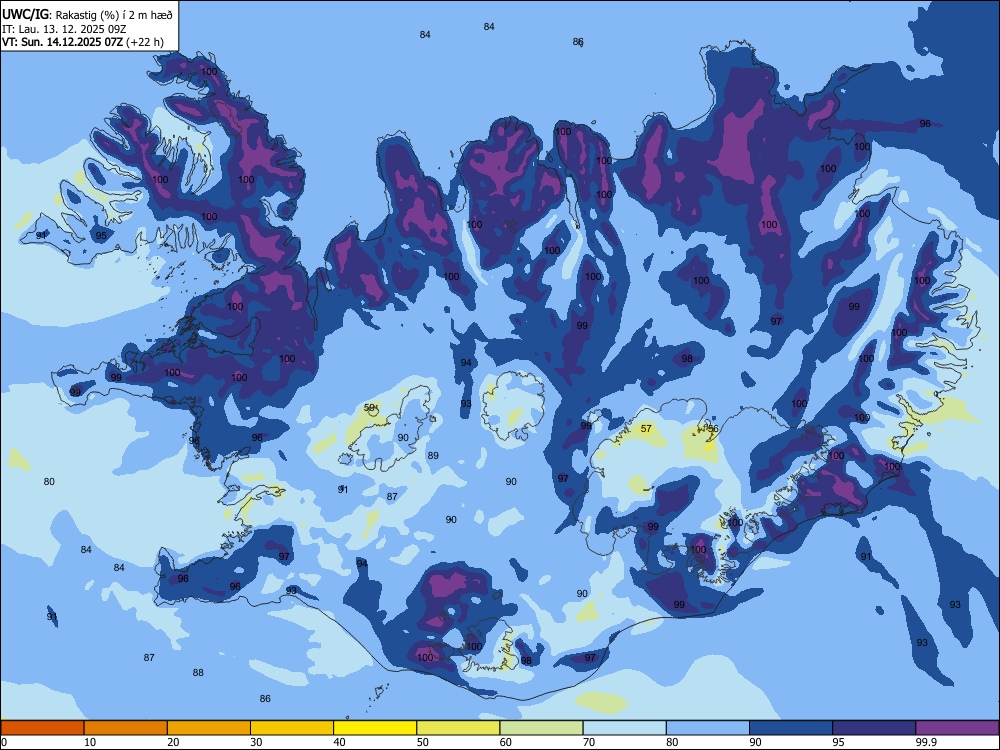
Task: Select the 30–40 golden legend swatch
Action: click(x=292, y=728)
